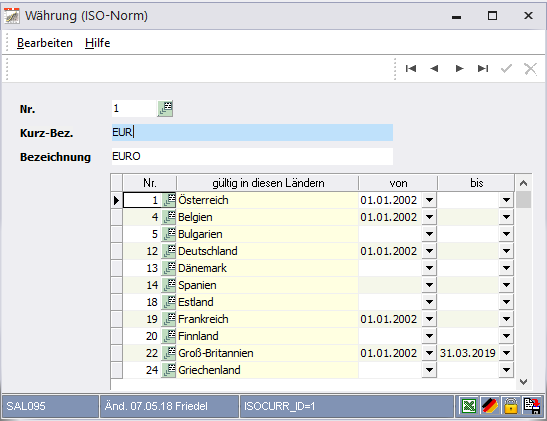Click the scroll down arrow of country list
The width and height of the screenshot is (547, 421).
523,382
